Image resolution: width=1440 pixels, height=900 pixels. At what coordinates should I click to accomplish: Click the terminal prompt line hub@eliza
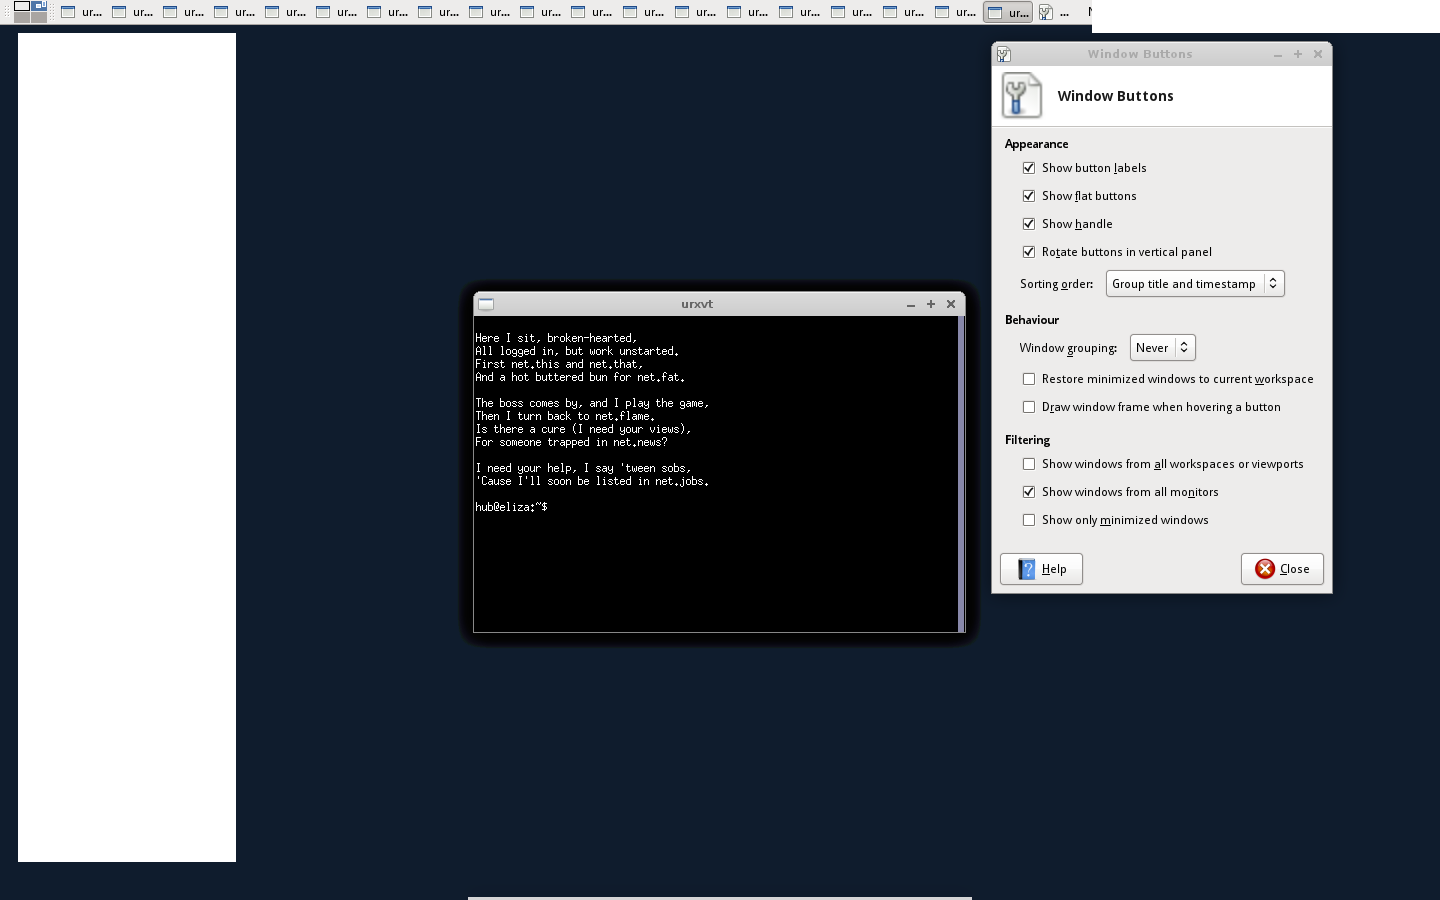click(x=511, y=507)
